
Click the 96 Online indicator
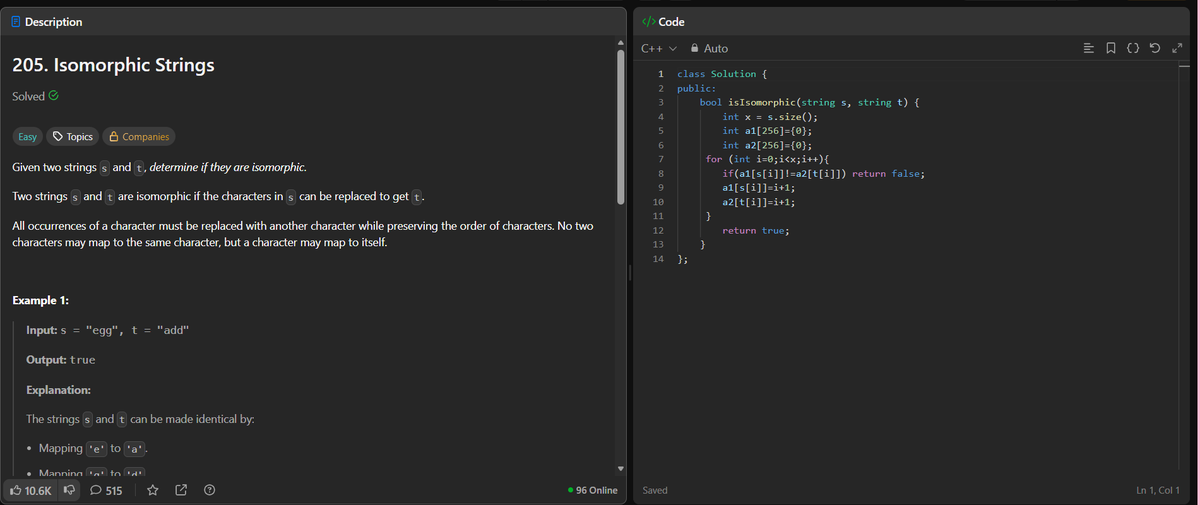coord(592,491)
